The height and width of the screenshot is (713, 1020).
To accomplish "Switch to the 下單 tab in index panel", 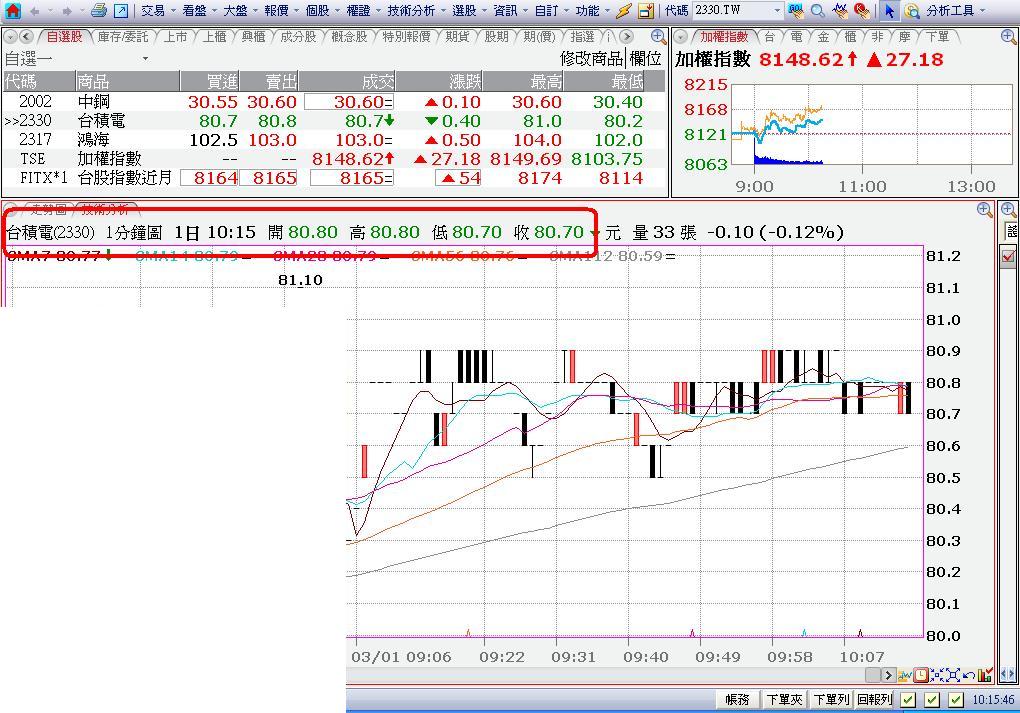I will tap(937, 36).
